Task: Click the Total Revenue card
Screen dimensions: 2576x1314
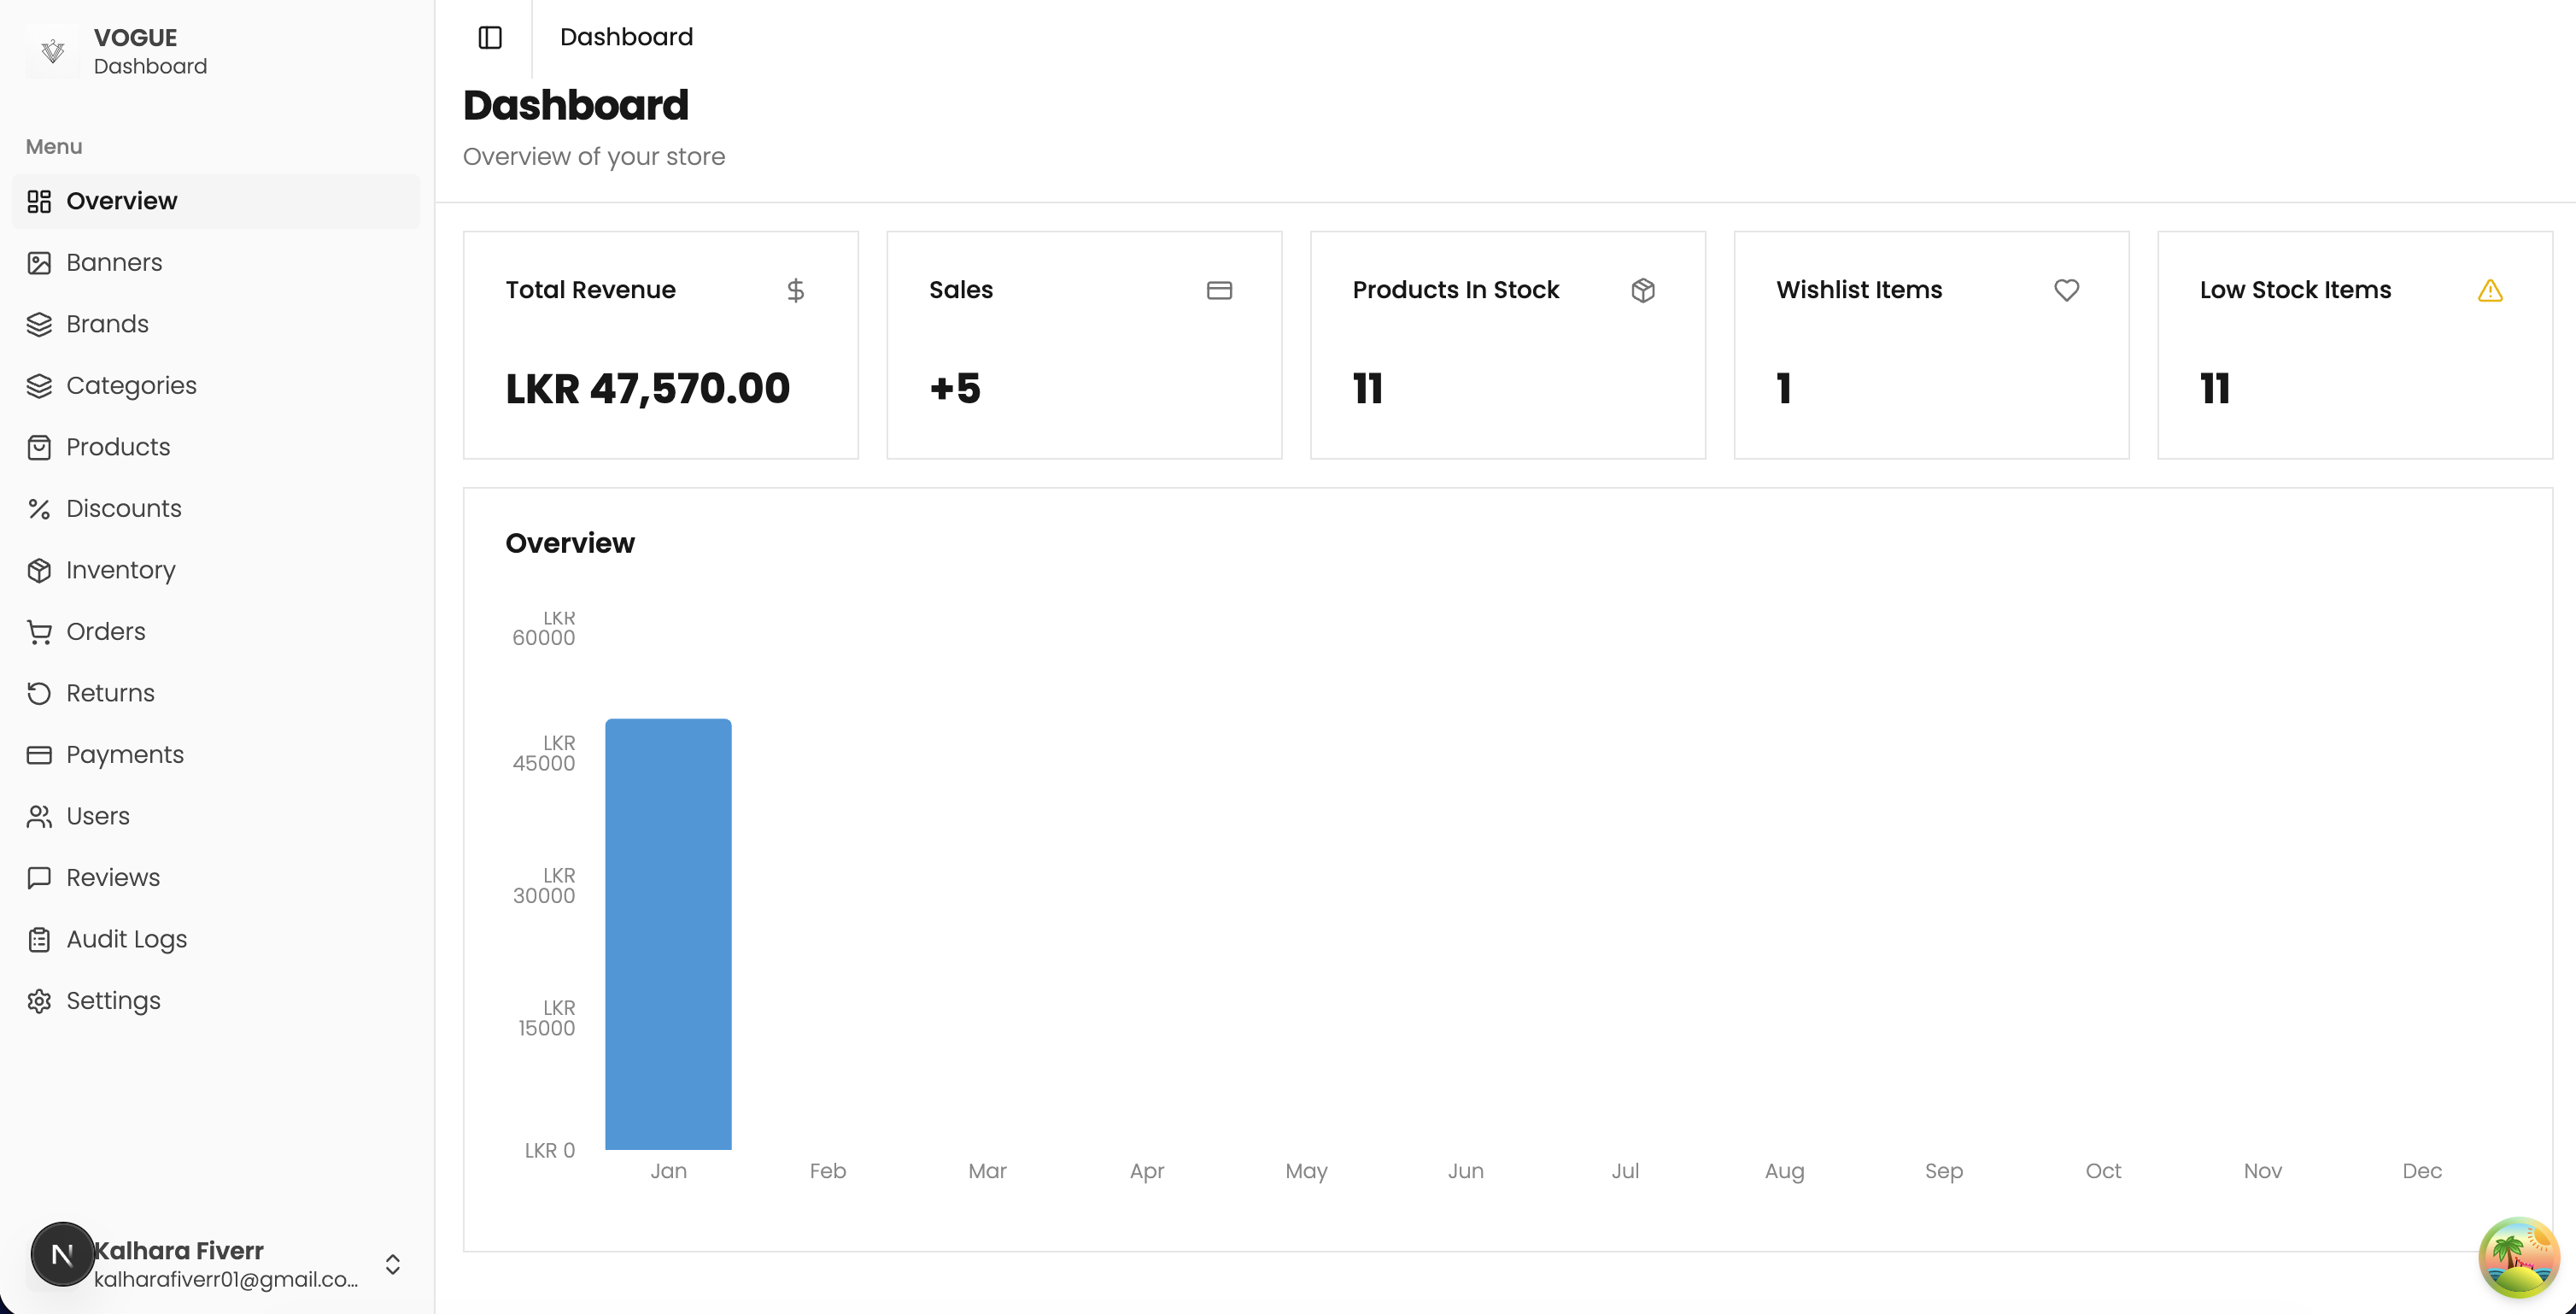Action: pos(660,345)
